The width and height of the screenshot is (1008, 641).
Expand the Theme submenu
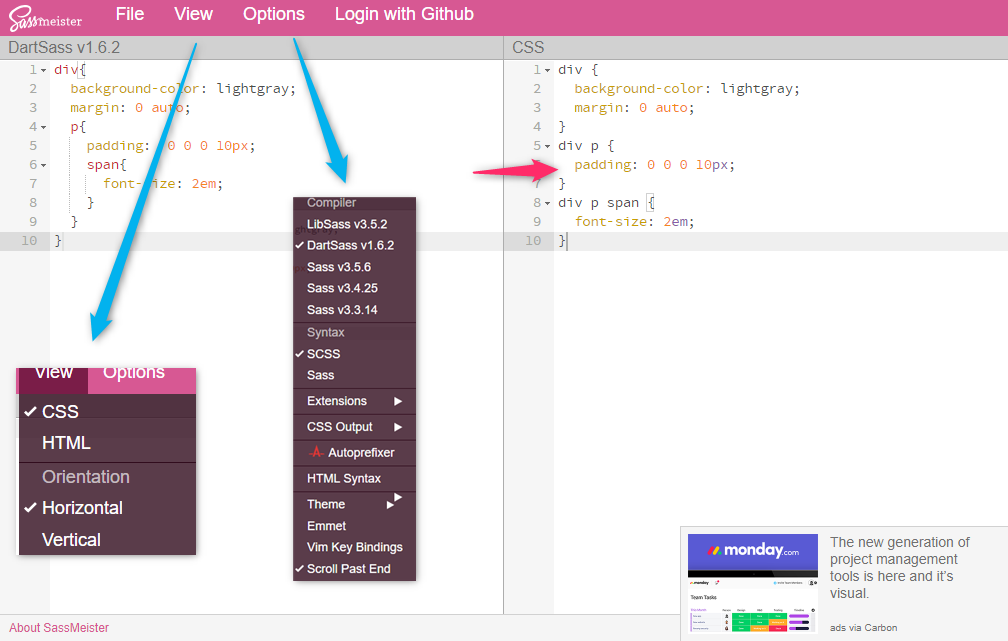[354, 504]
